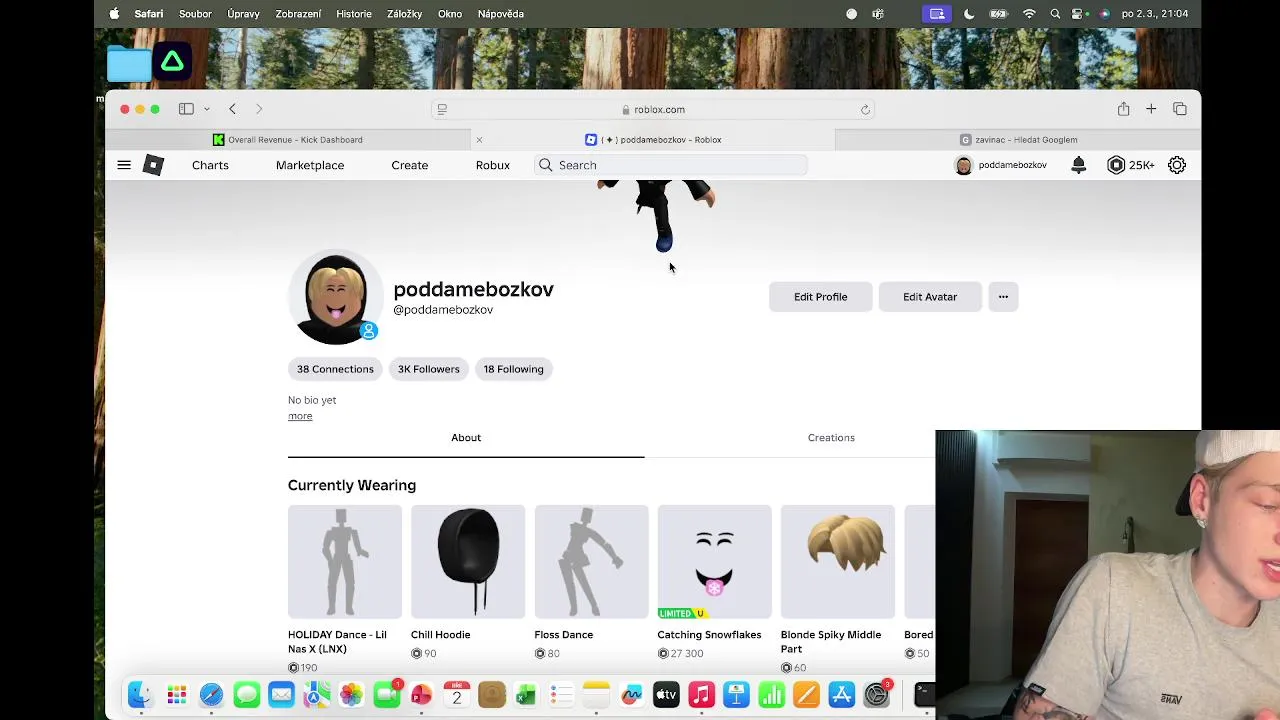Open App Store from the Dock
The width and height of the screenshot is (1280, 720).
pyautogui.click(x=841, y=694)
